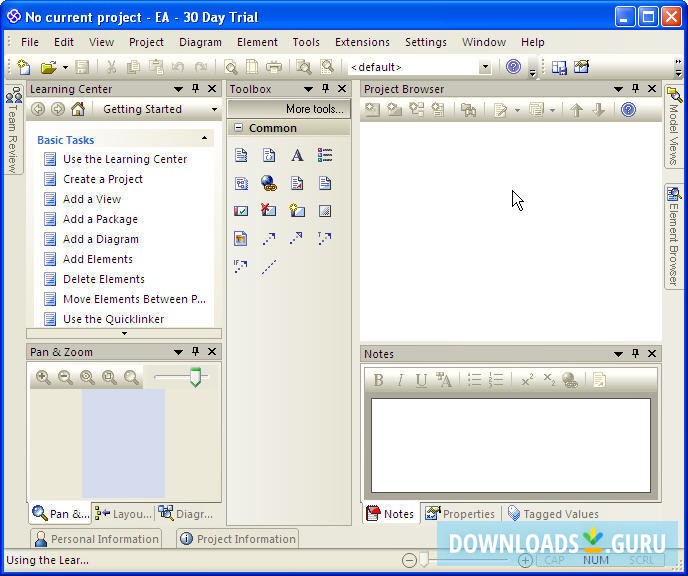Viewport: 688px width, 576px height.
Task: Click the Open Project folder icon
Action: (48, 67)
